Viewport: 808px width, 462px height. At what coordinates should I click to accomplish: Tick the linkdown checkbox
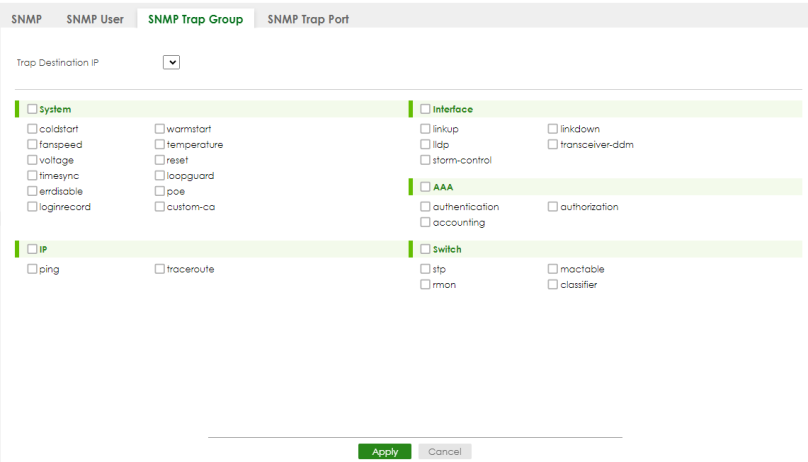553,129
